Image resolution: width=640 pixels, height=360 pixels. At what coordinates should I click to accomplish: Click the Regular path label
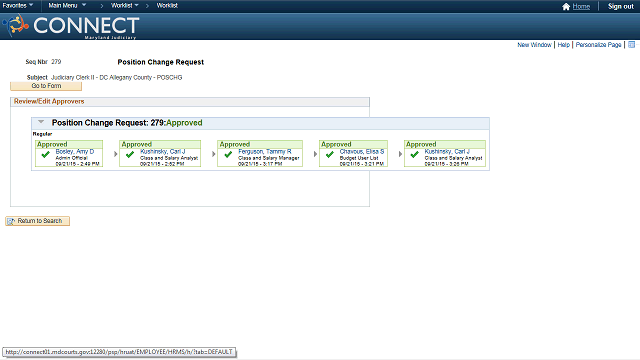[x=42, y=134]
